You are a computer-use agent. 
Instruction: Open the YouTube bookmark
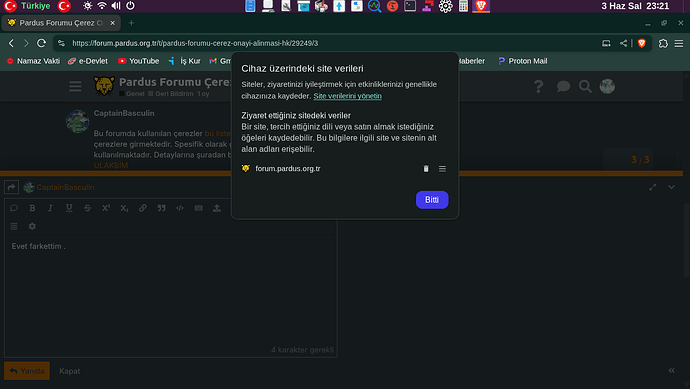coord(139,61)
